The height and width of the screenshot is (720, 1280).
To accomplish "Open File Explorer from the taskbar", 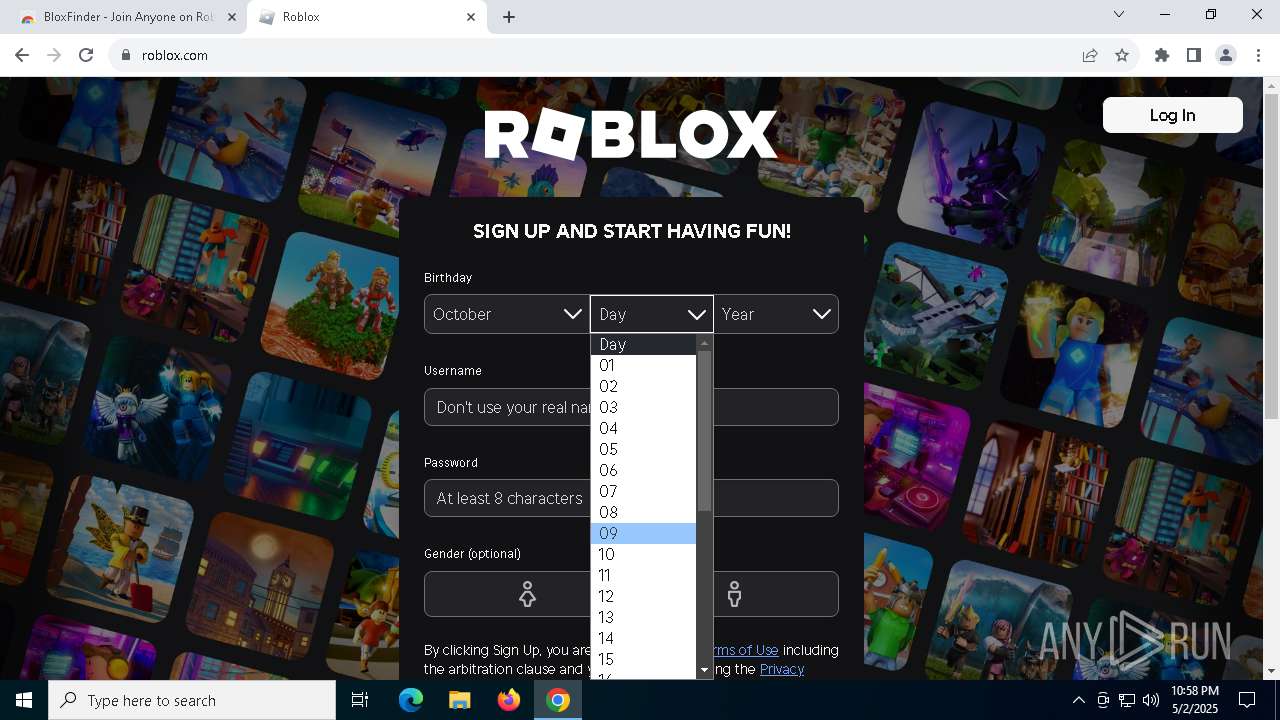I will coord(459,700).
